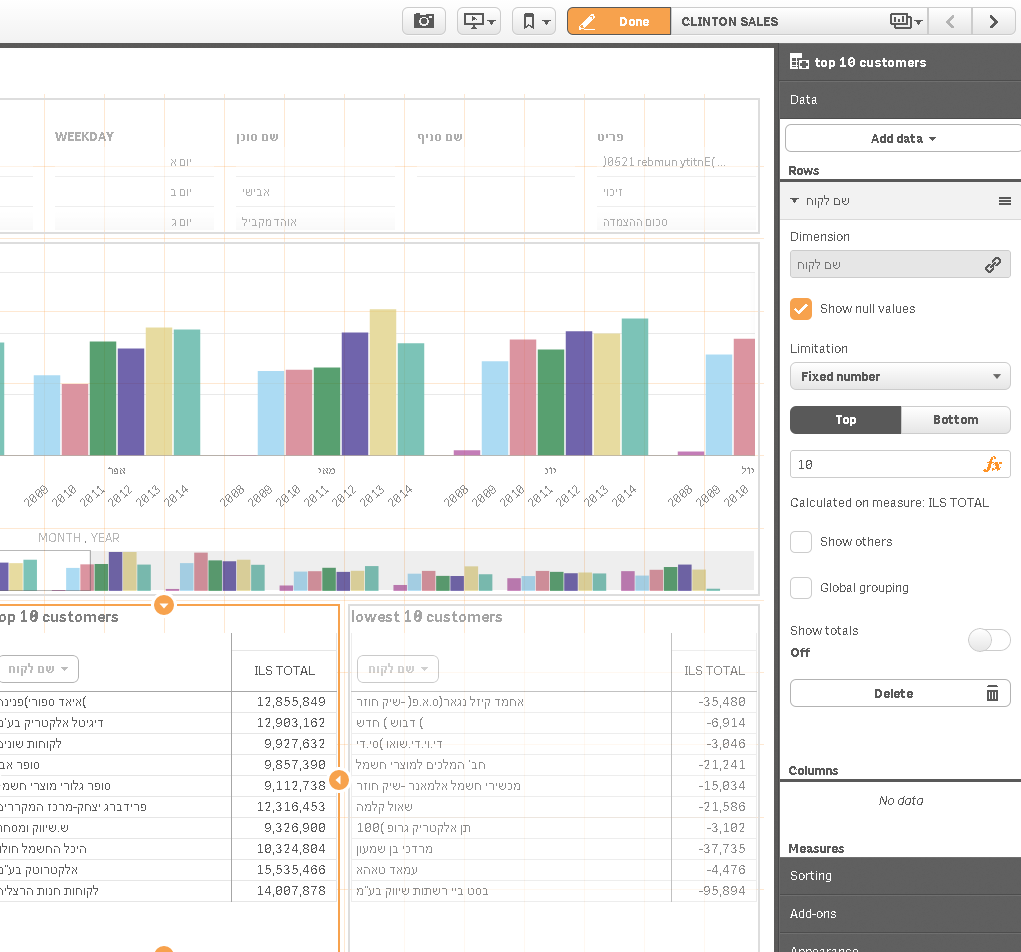The image size is (1021, 952).
Task: Open the bookmarks icon menu
Action: pyautogui.click(x=534, y=21)
